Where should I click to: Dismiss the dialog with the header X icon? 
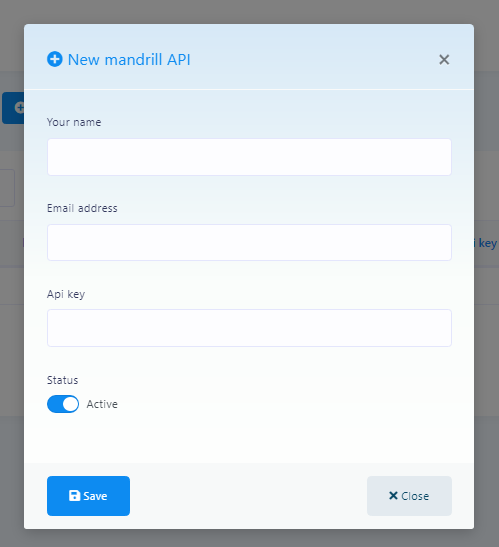pos(444,60)
